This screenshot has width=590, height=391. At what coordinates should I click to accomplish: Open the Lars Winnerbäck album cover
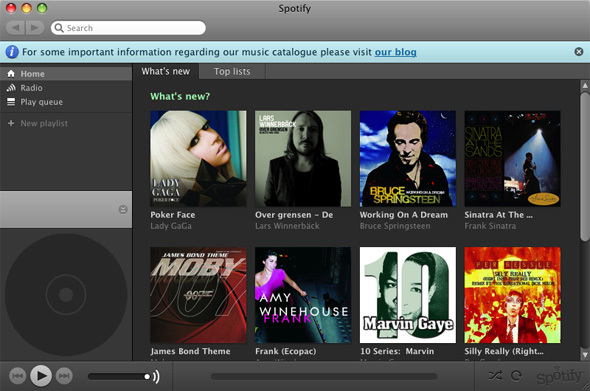[303, 158]
